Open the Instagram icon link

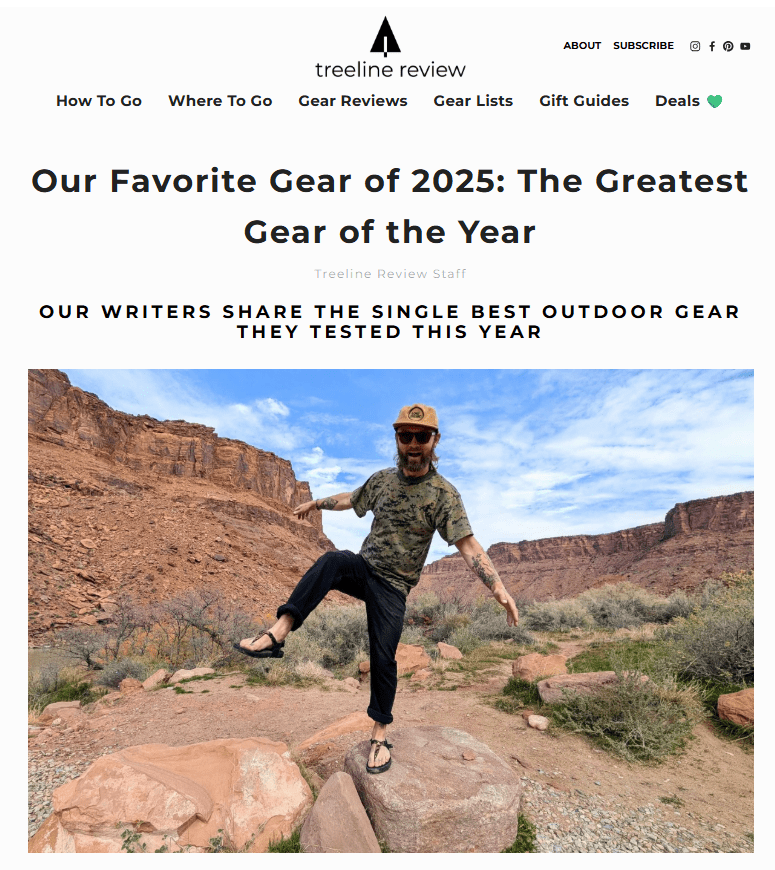coord(695,46)
